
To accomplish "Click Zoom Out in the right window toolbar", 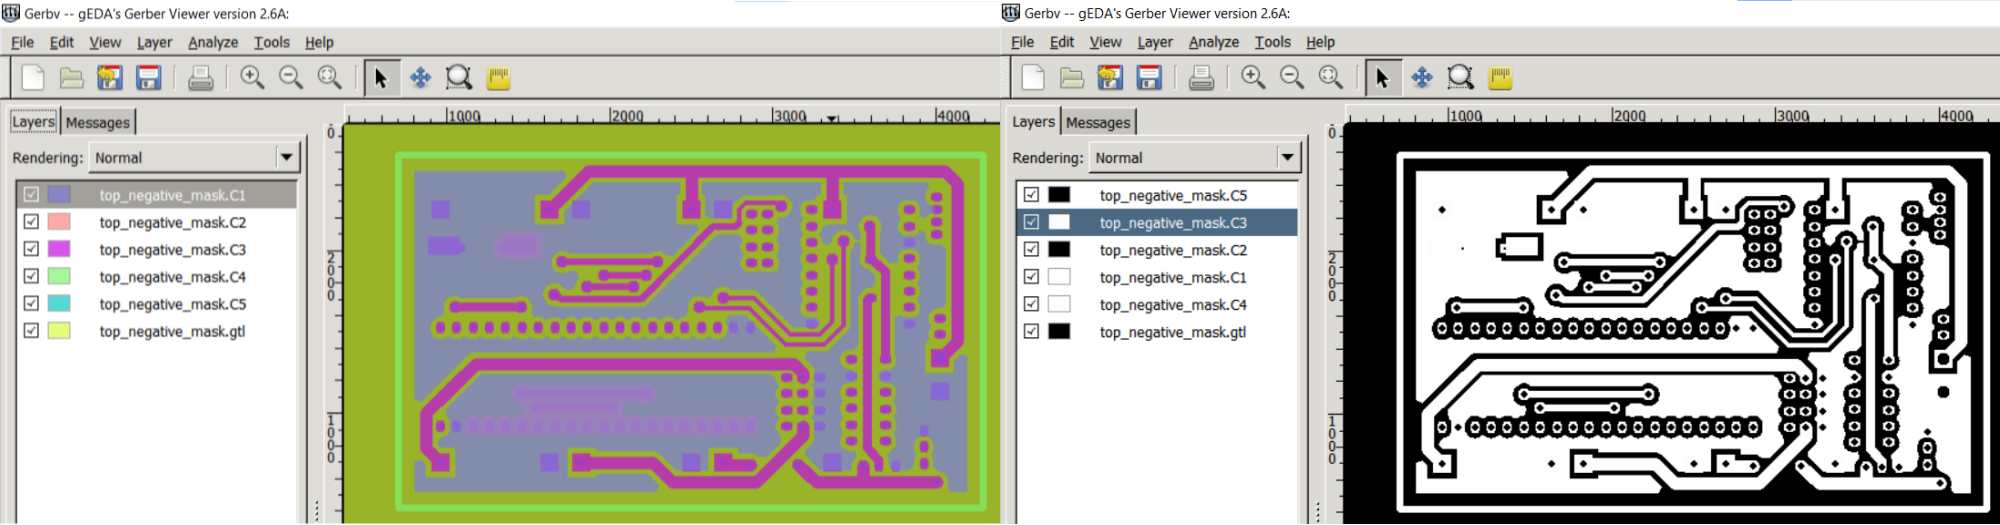I will (x=1291, y=78).
